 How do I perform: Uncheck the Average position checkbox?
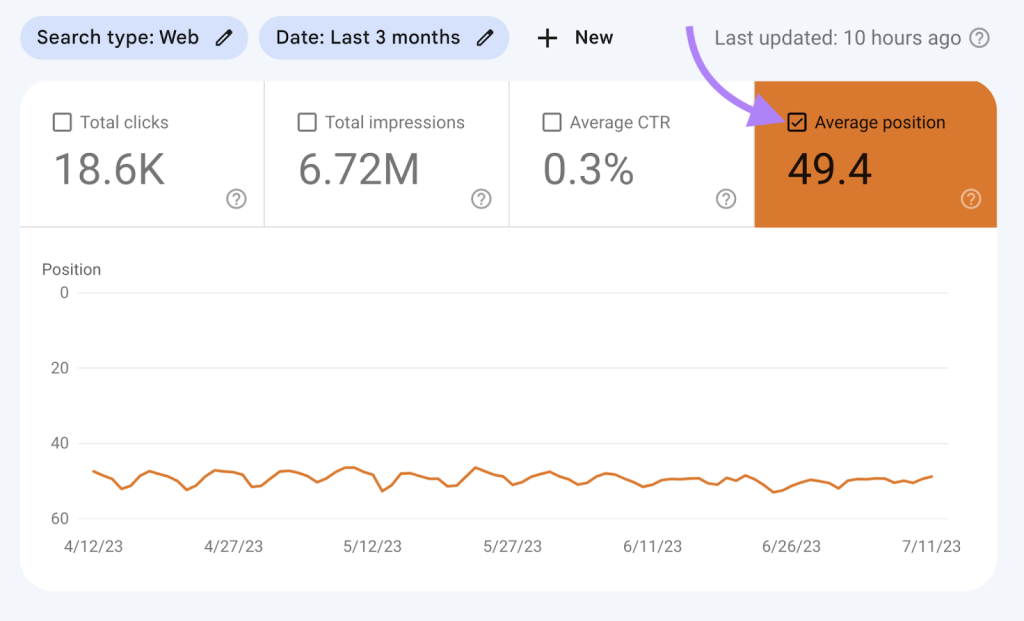click(x=797, y=123)
